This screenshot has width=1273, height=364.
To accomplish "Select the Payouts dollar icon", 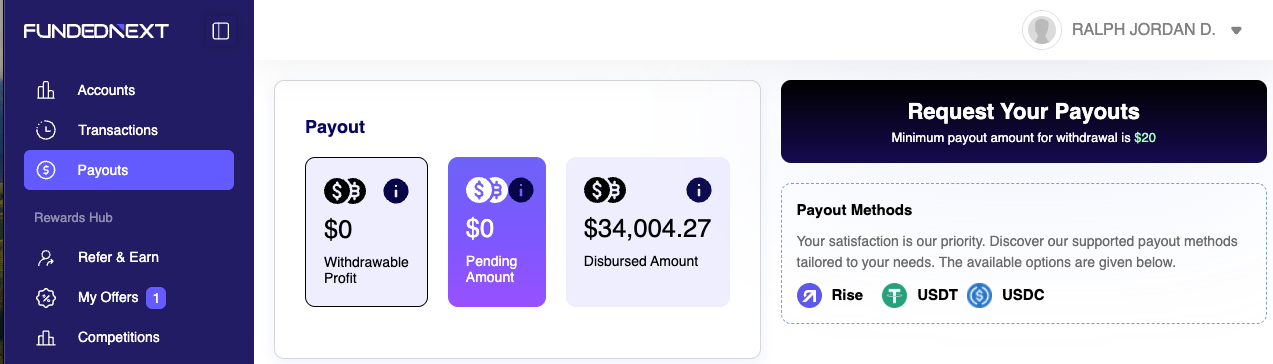I will tap(45, 170).
